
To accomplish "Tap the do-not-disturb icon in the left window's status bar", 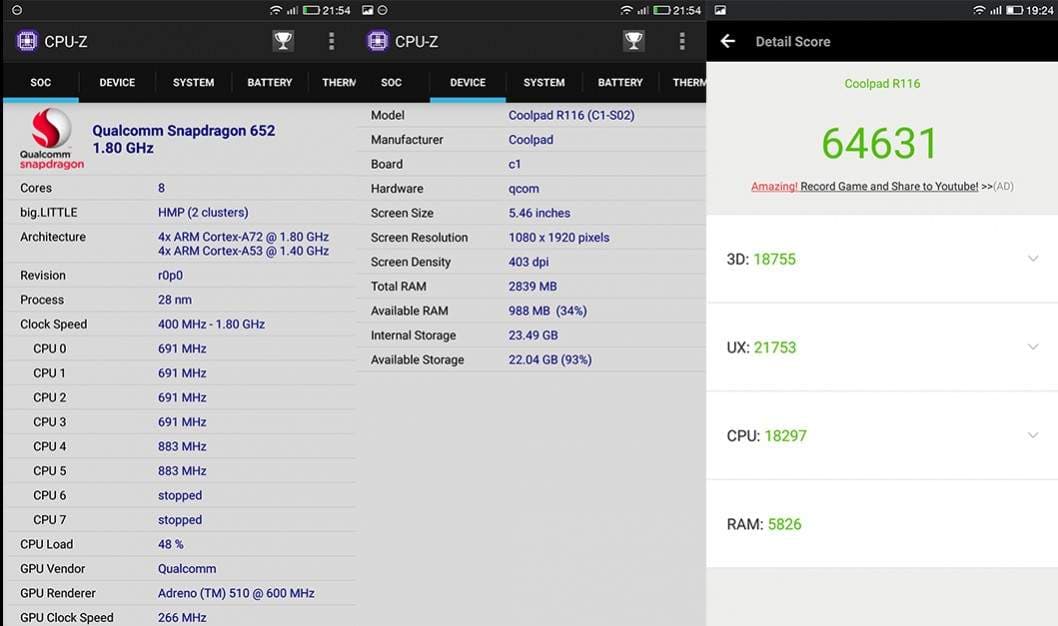I will point(17,10).
